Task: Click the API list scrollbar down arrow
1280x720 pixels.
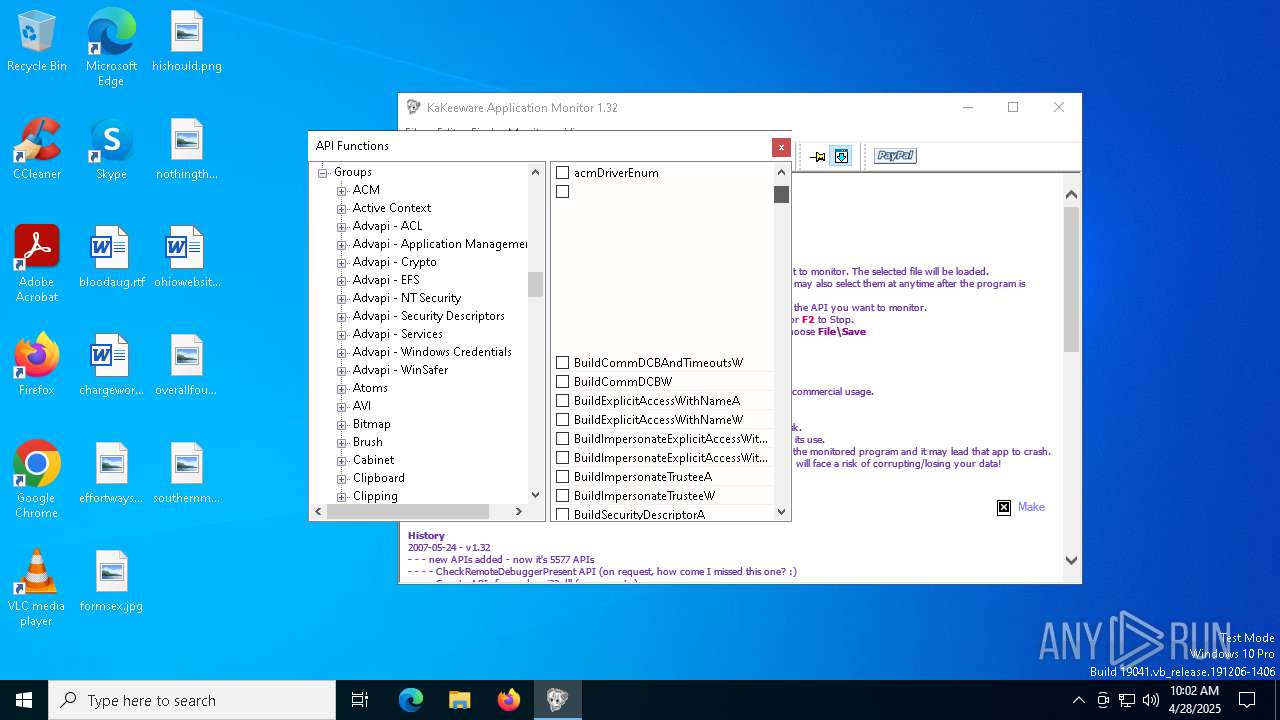Action: coord(781,511)
